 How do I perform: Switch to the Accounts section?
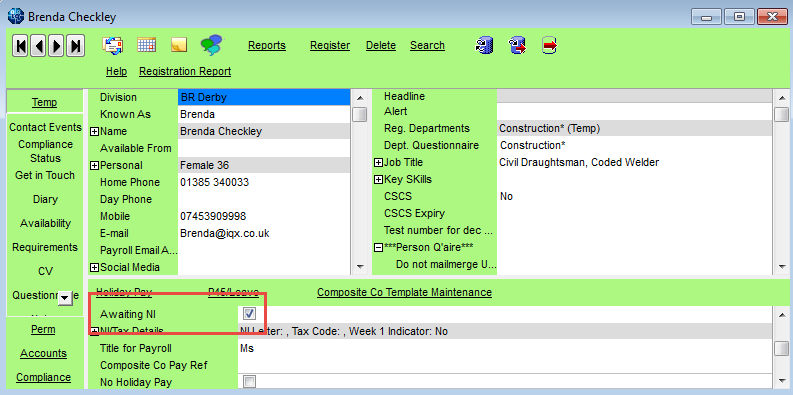tap(43, 354)
